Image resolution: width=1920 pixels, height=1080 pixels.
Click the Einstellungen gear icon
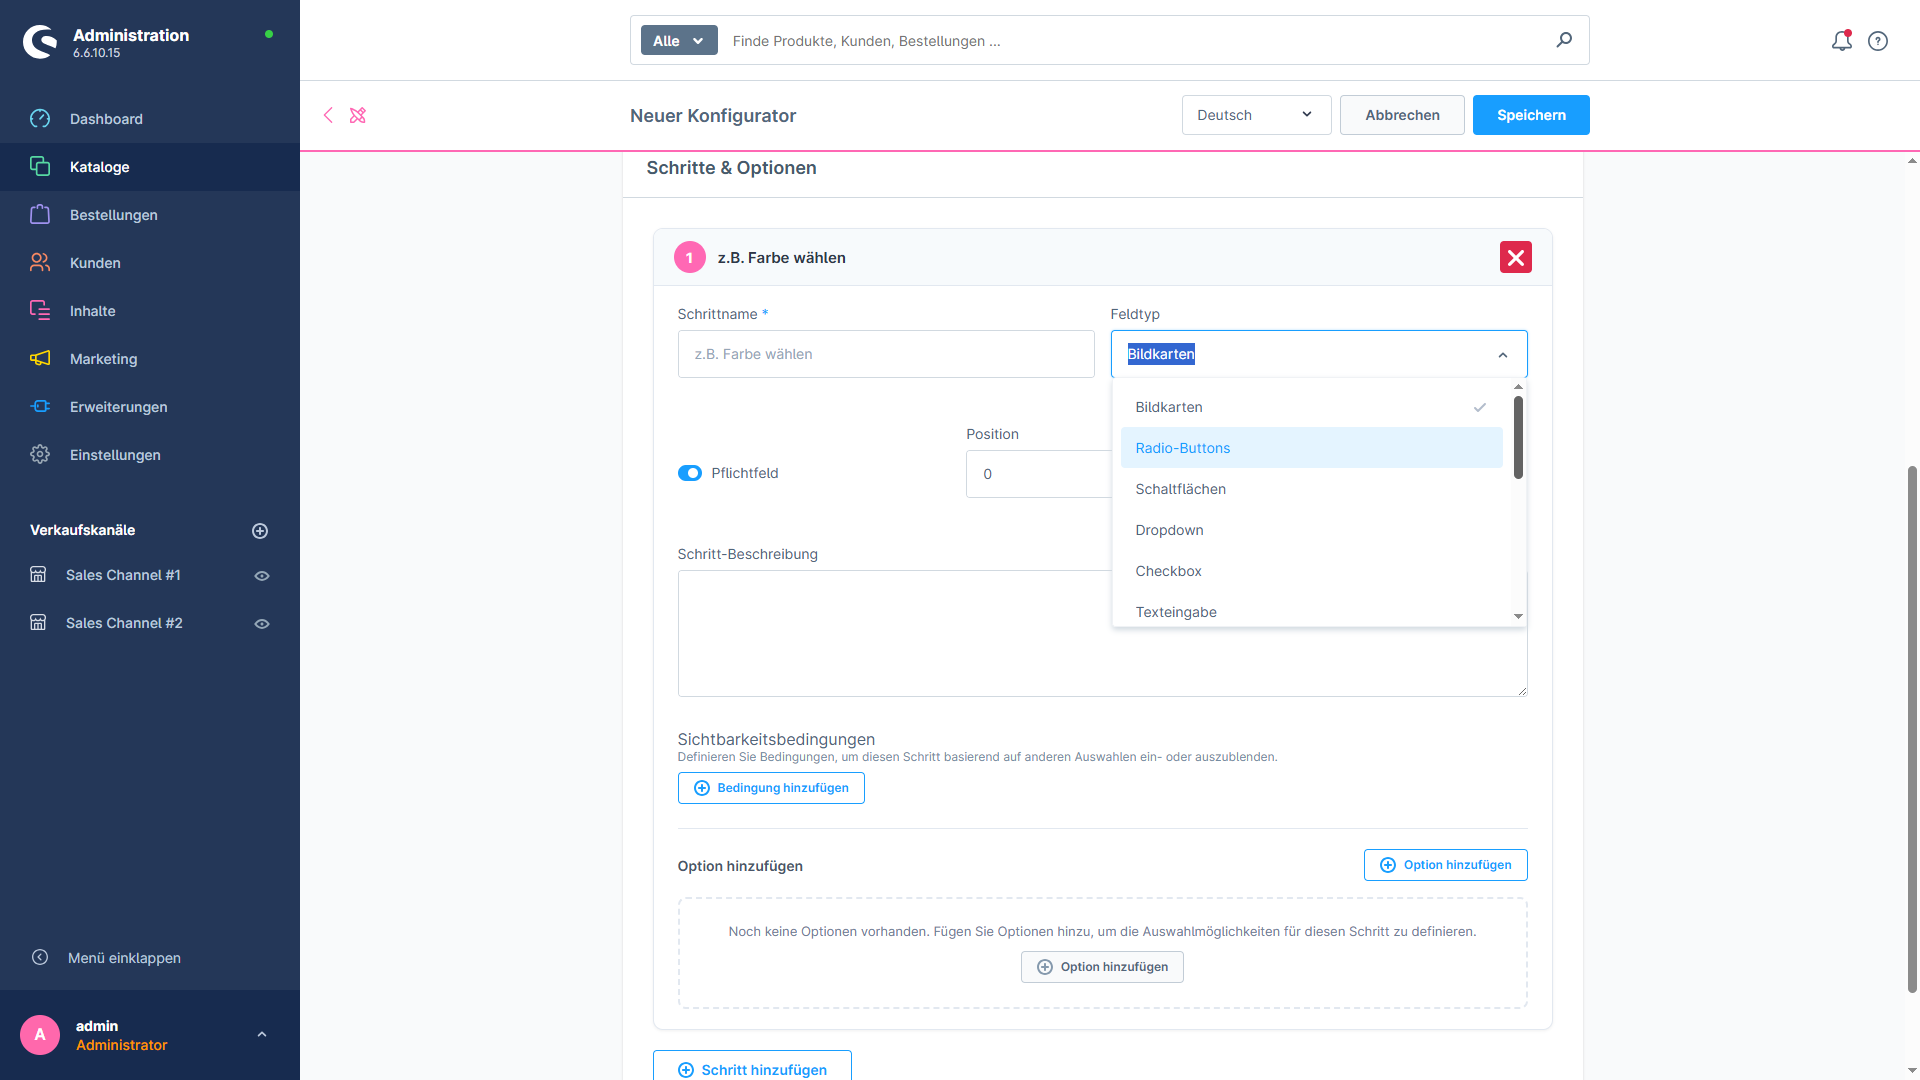(40, 454)
